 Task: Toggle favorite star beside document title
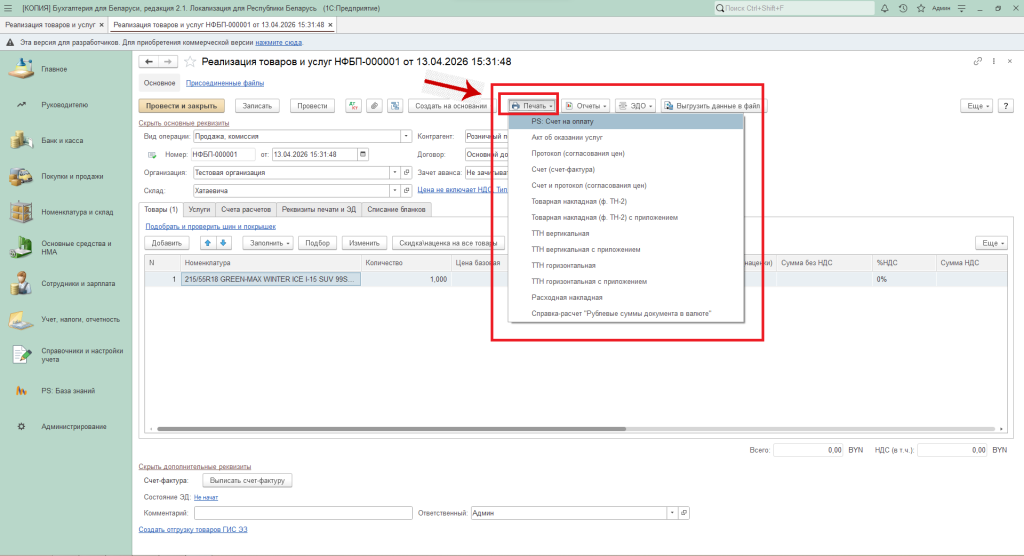190,62
